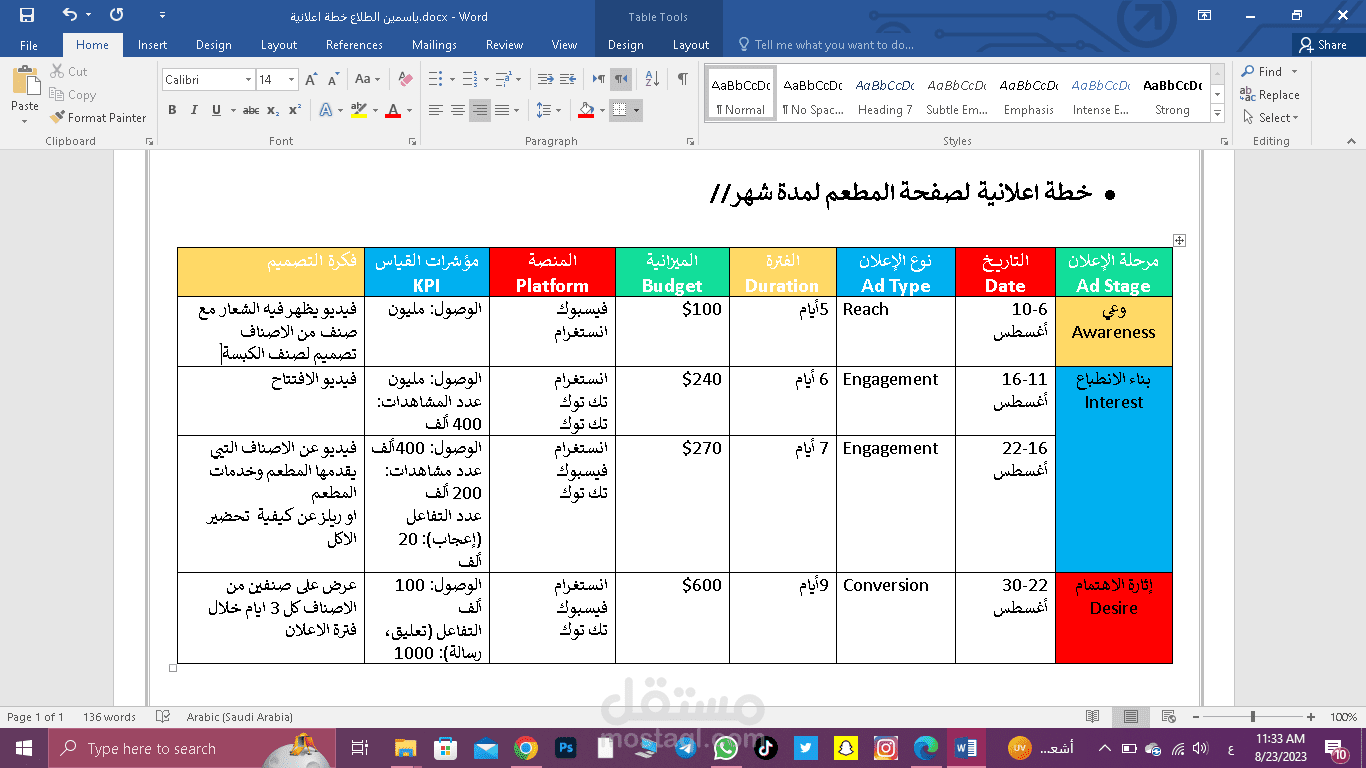Click the Clear All Formatting icon
This screenshot has width=1366, height=768.
pos(405,78)
